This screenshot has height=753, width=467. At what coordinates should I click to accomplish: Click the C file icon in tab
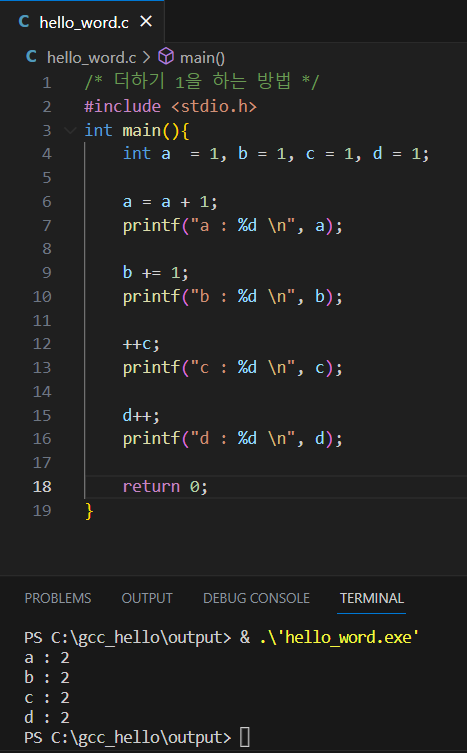[x=24, y=22]
